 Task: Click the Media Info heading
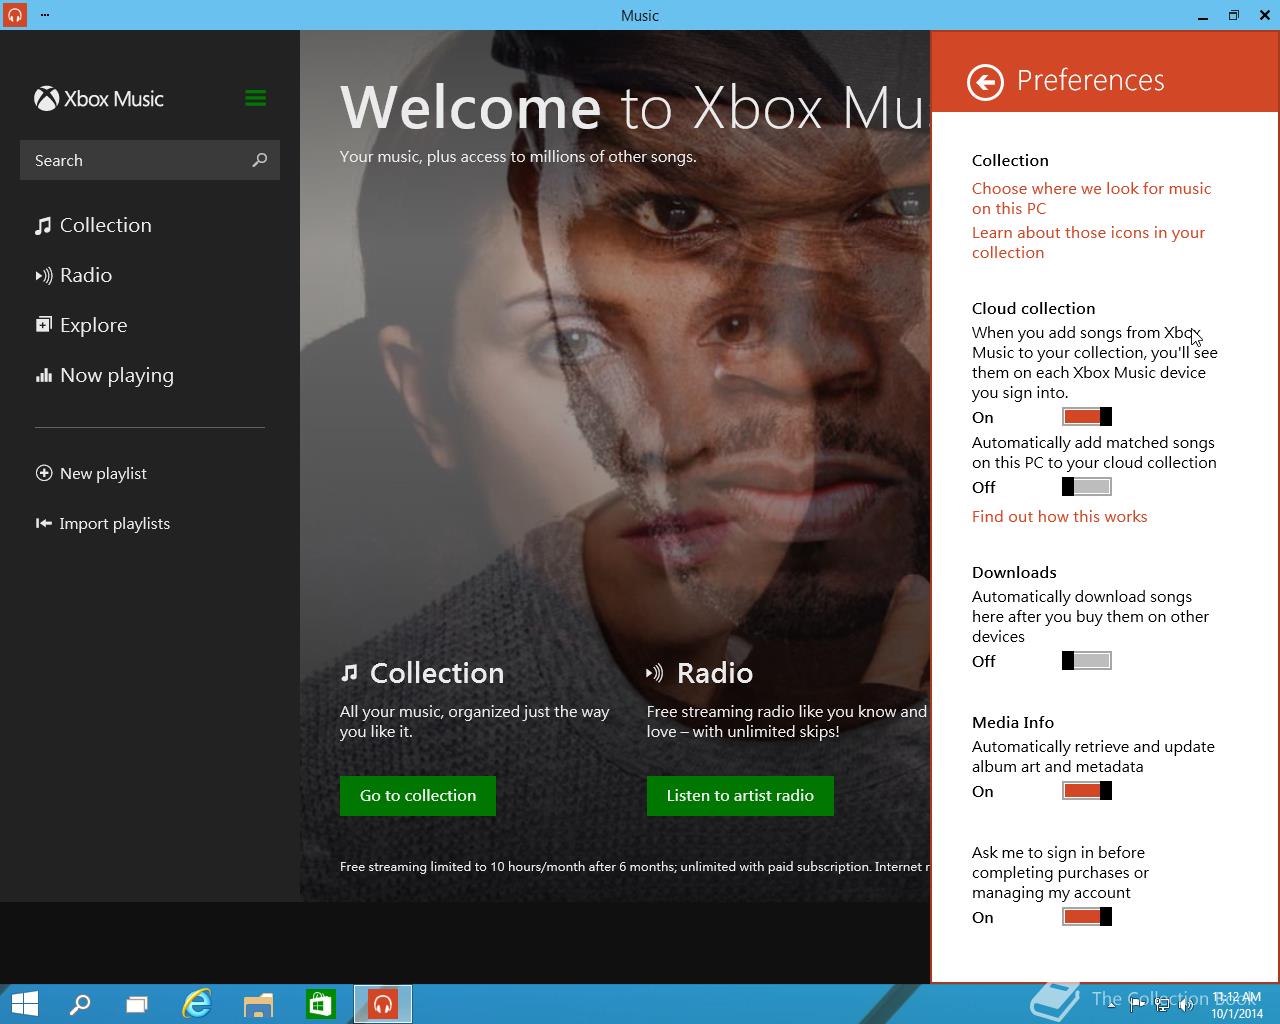[1013, 722]
